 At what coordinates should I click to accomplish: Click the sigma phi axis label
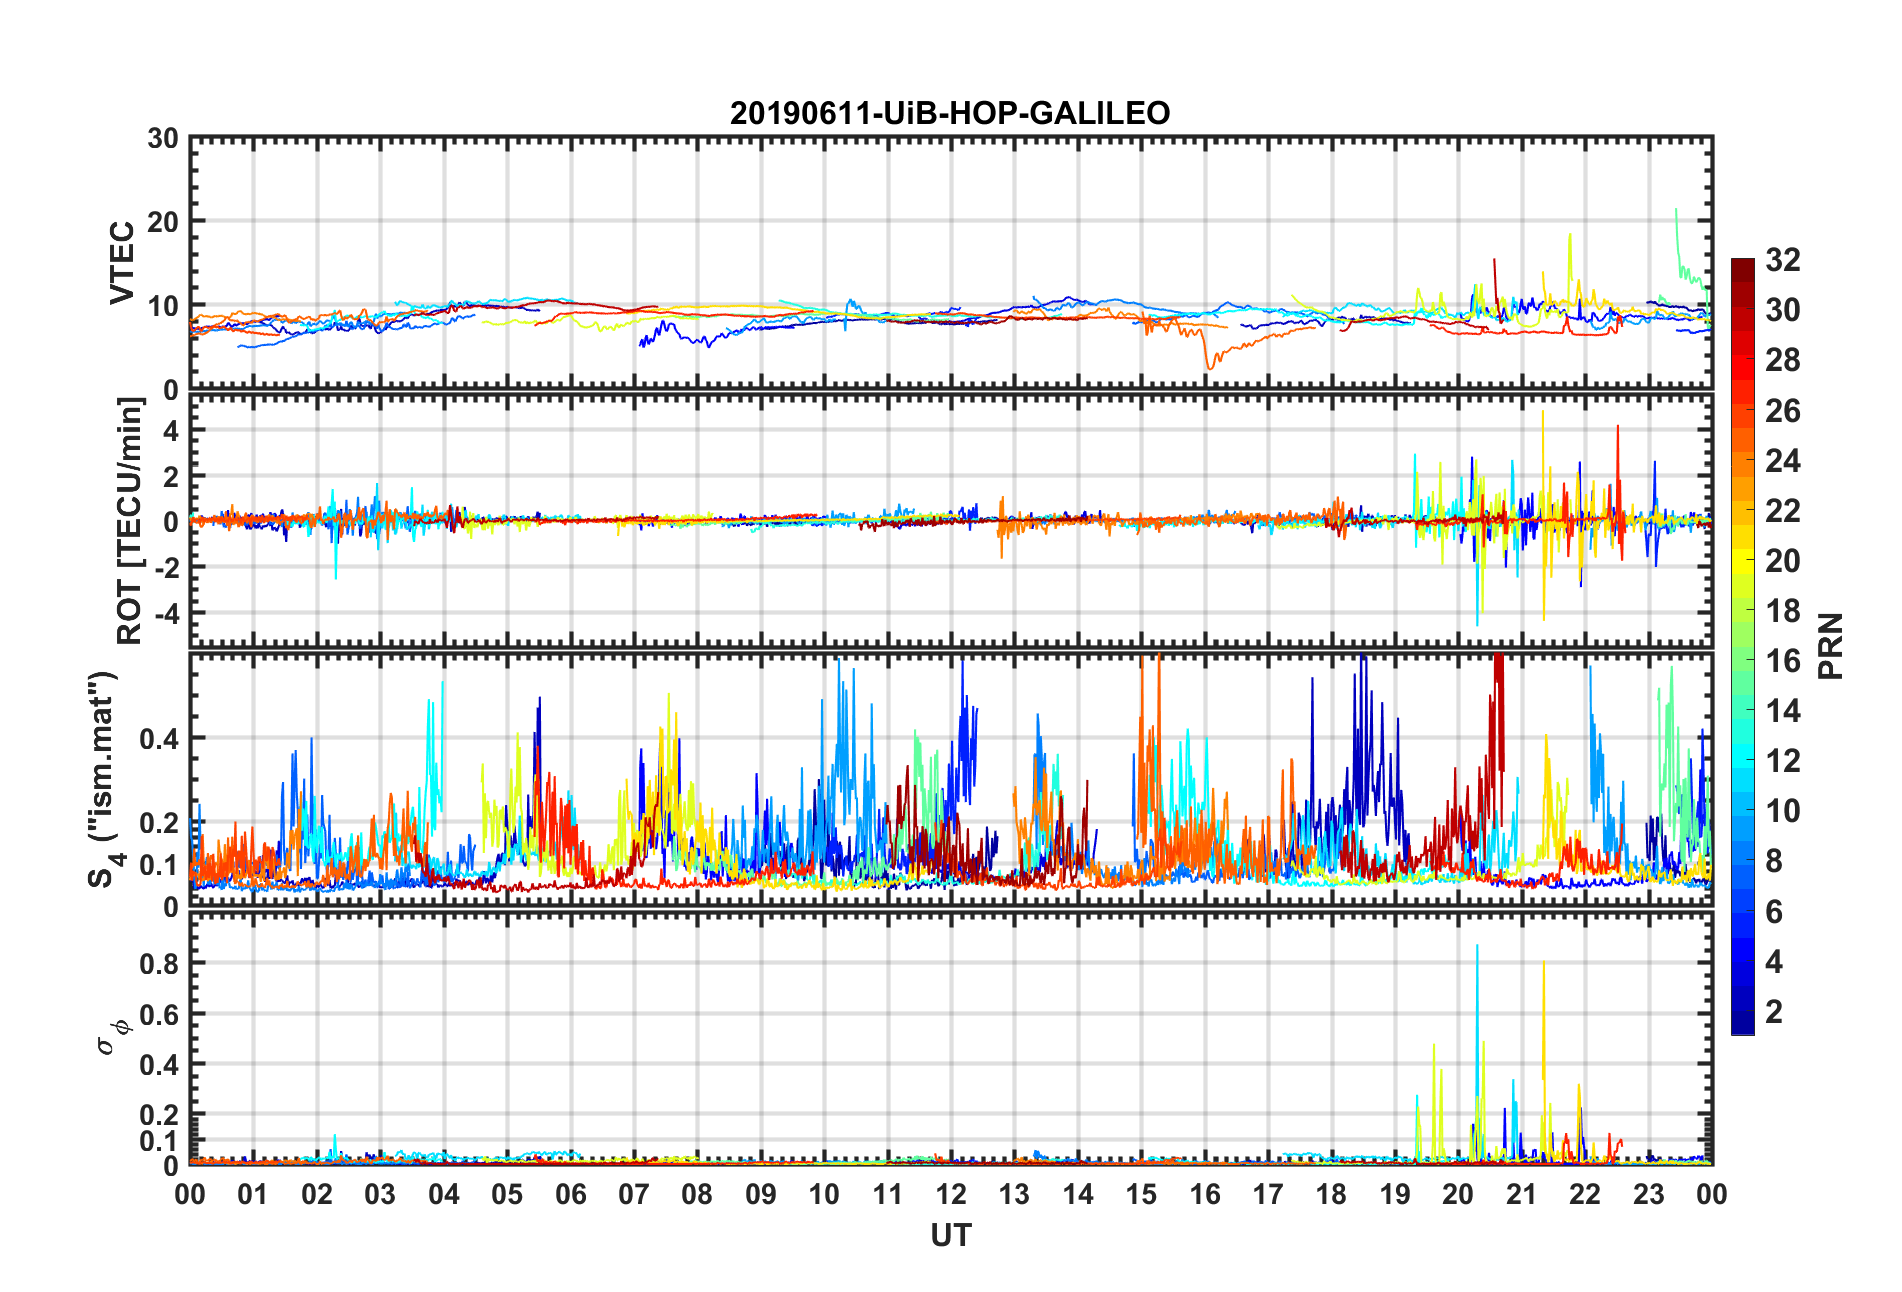point(111,1037)
